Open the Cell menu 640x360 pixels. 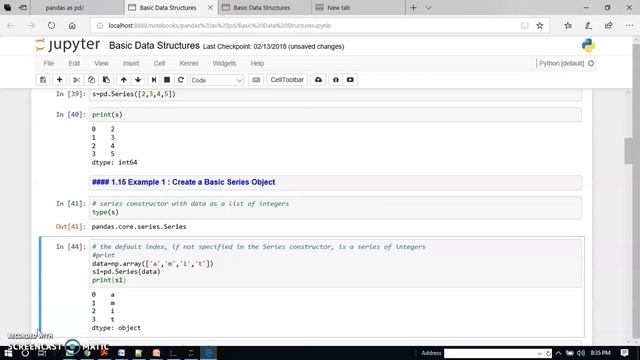coord(159,63)
